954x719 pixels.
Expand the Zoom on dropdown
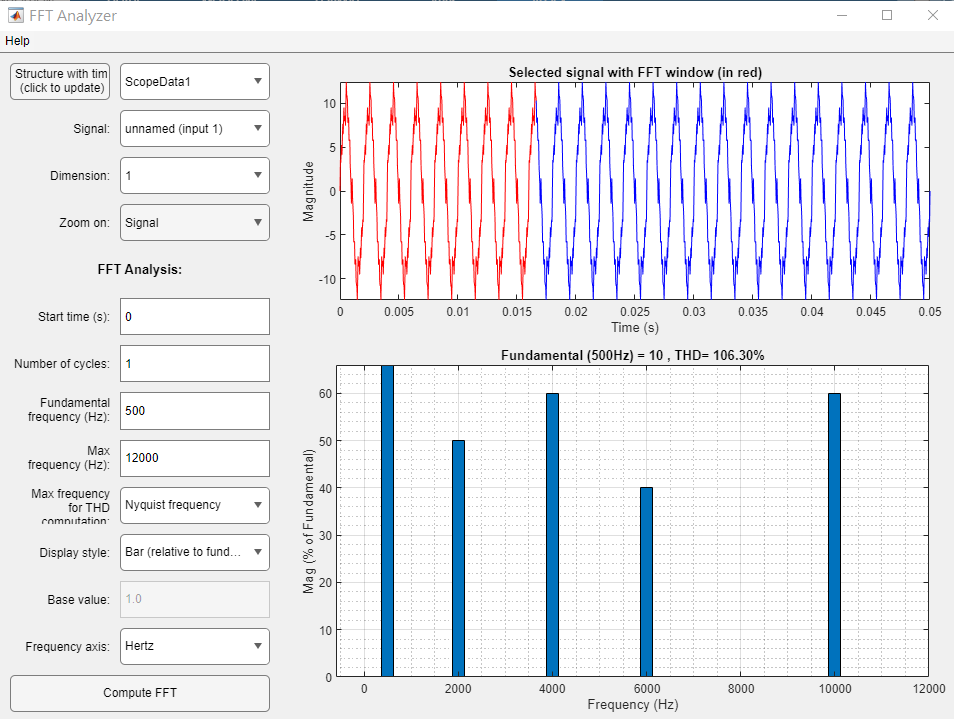[195, 223]
